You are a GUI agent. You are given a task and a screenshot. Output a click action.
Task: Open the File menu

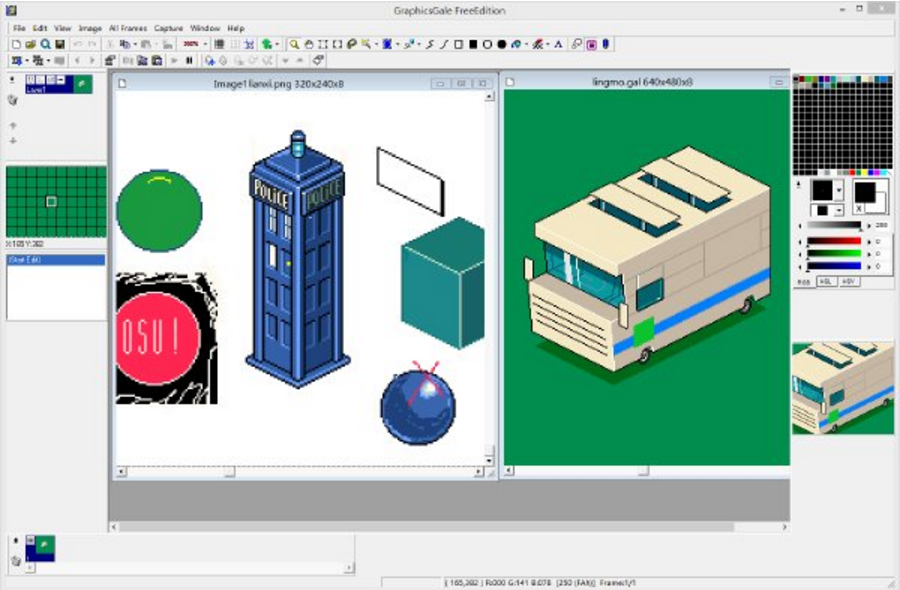(x=19, y=28)
